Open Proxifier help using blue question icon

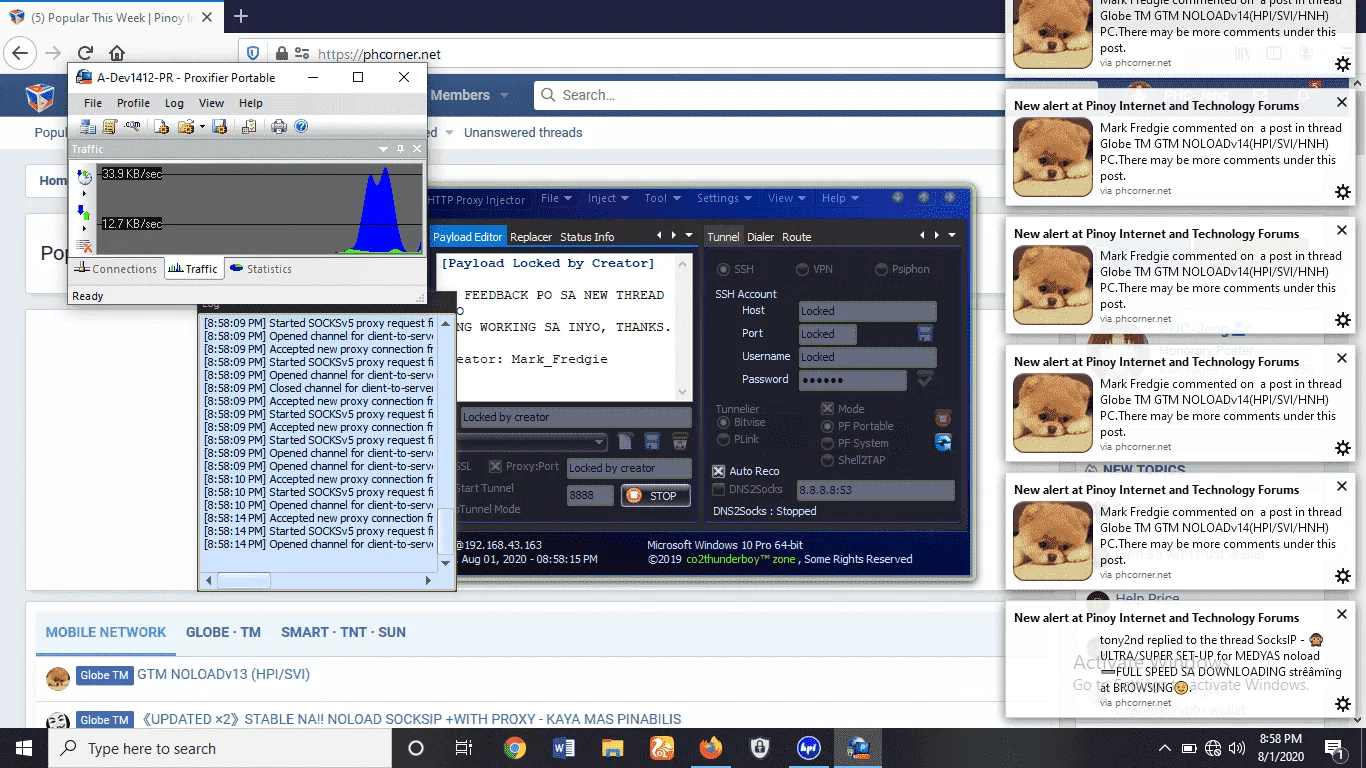tap(301, 126)
